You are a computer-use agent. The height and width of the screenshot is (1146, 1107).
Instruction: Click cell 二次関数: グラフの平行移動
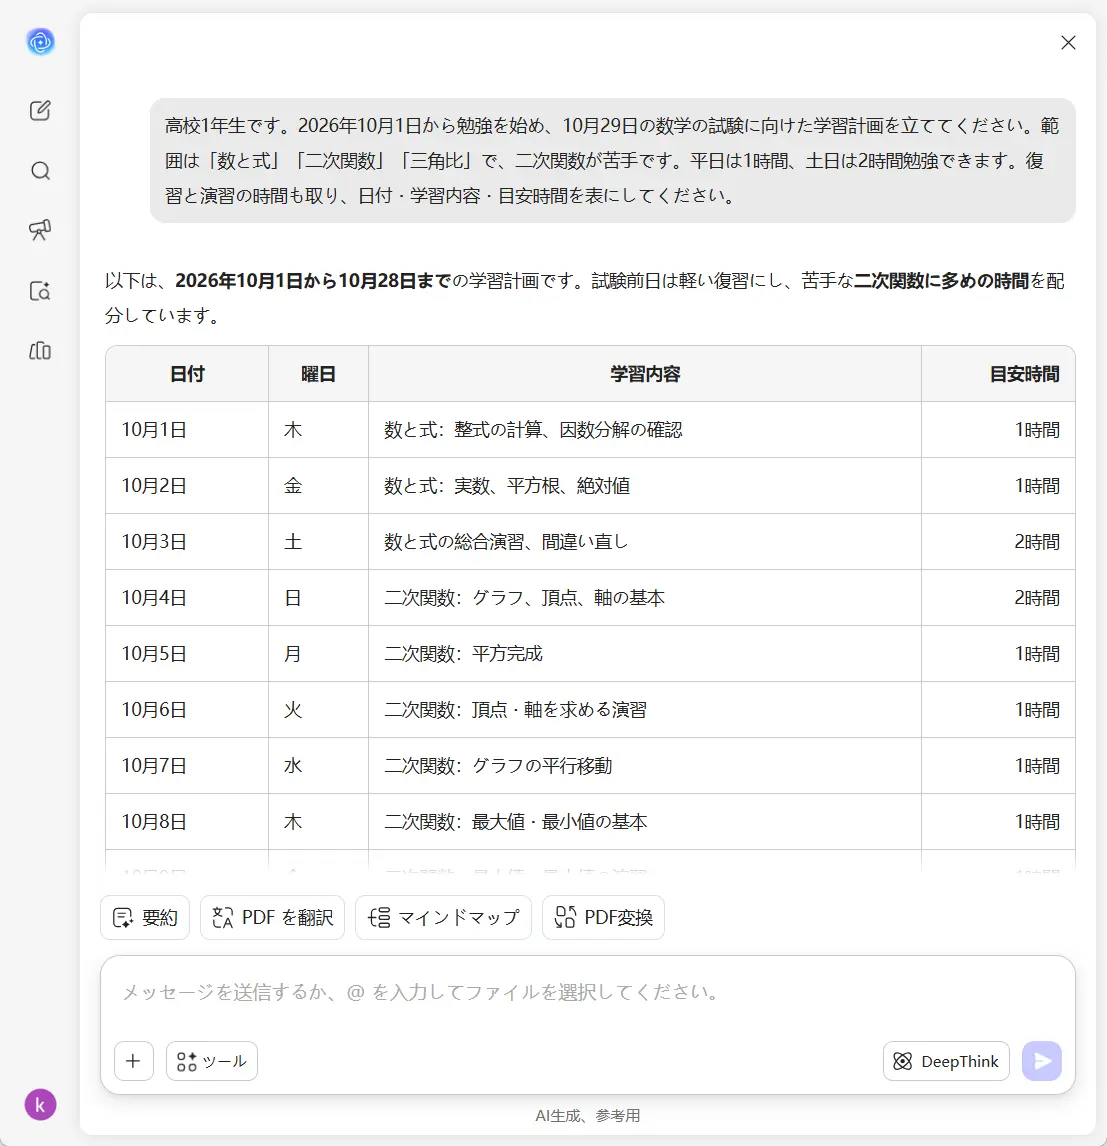(645, 766)
